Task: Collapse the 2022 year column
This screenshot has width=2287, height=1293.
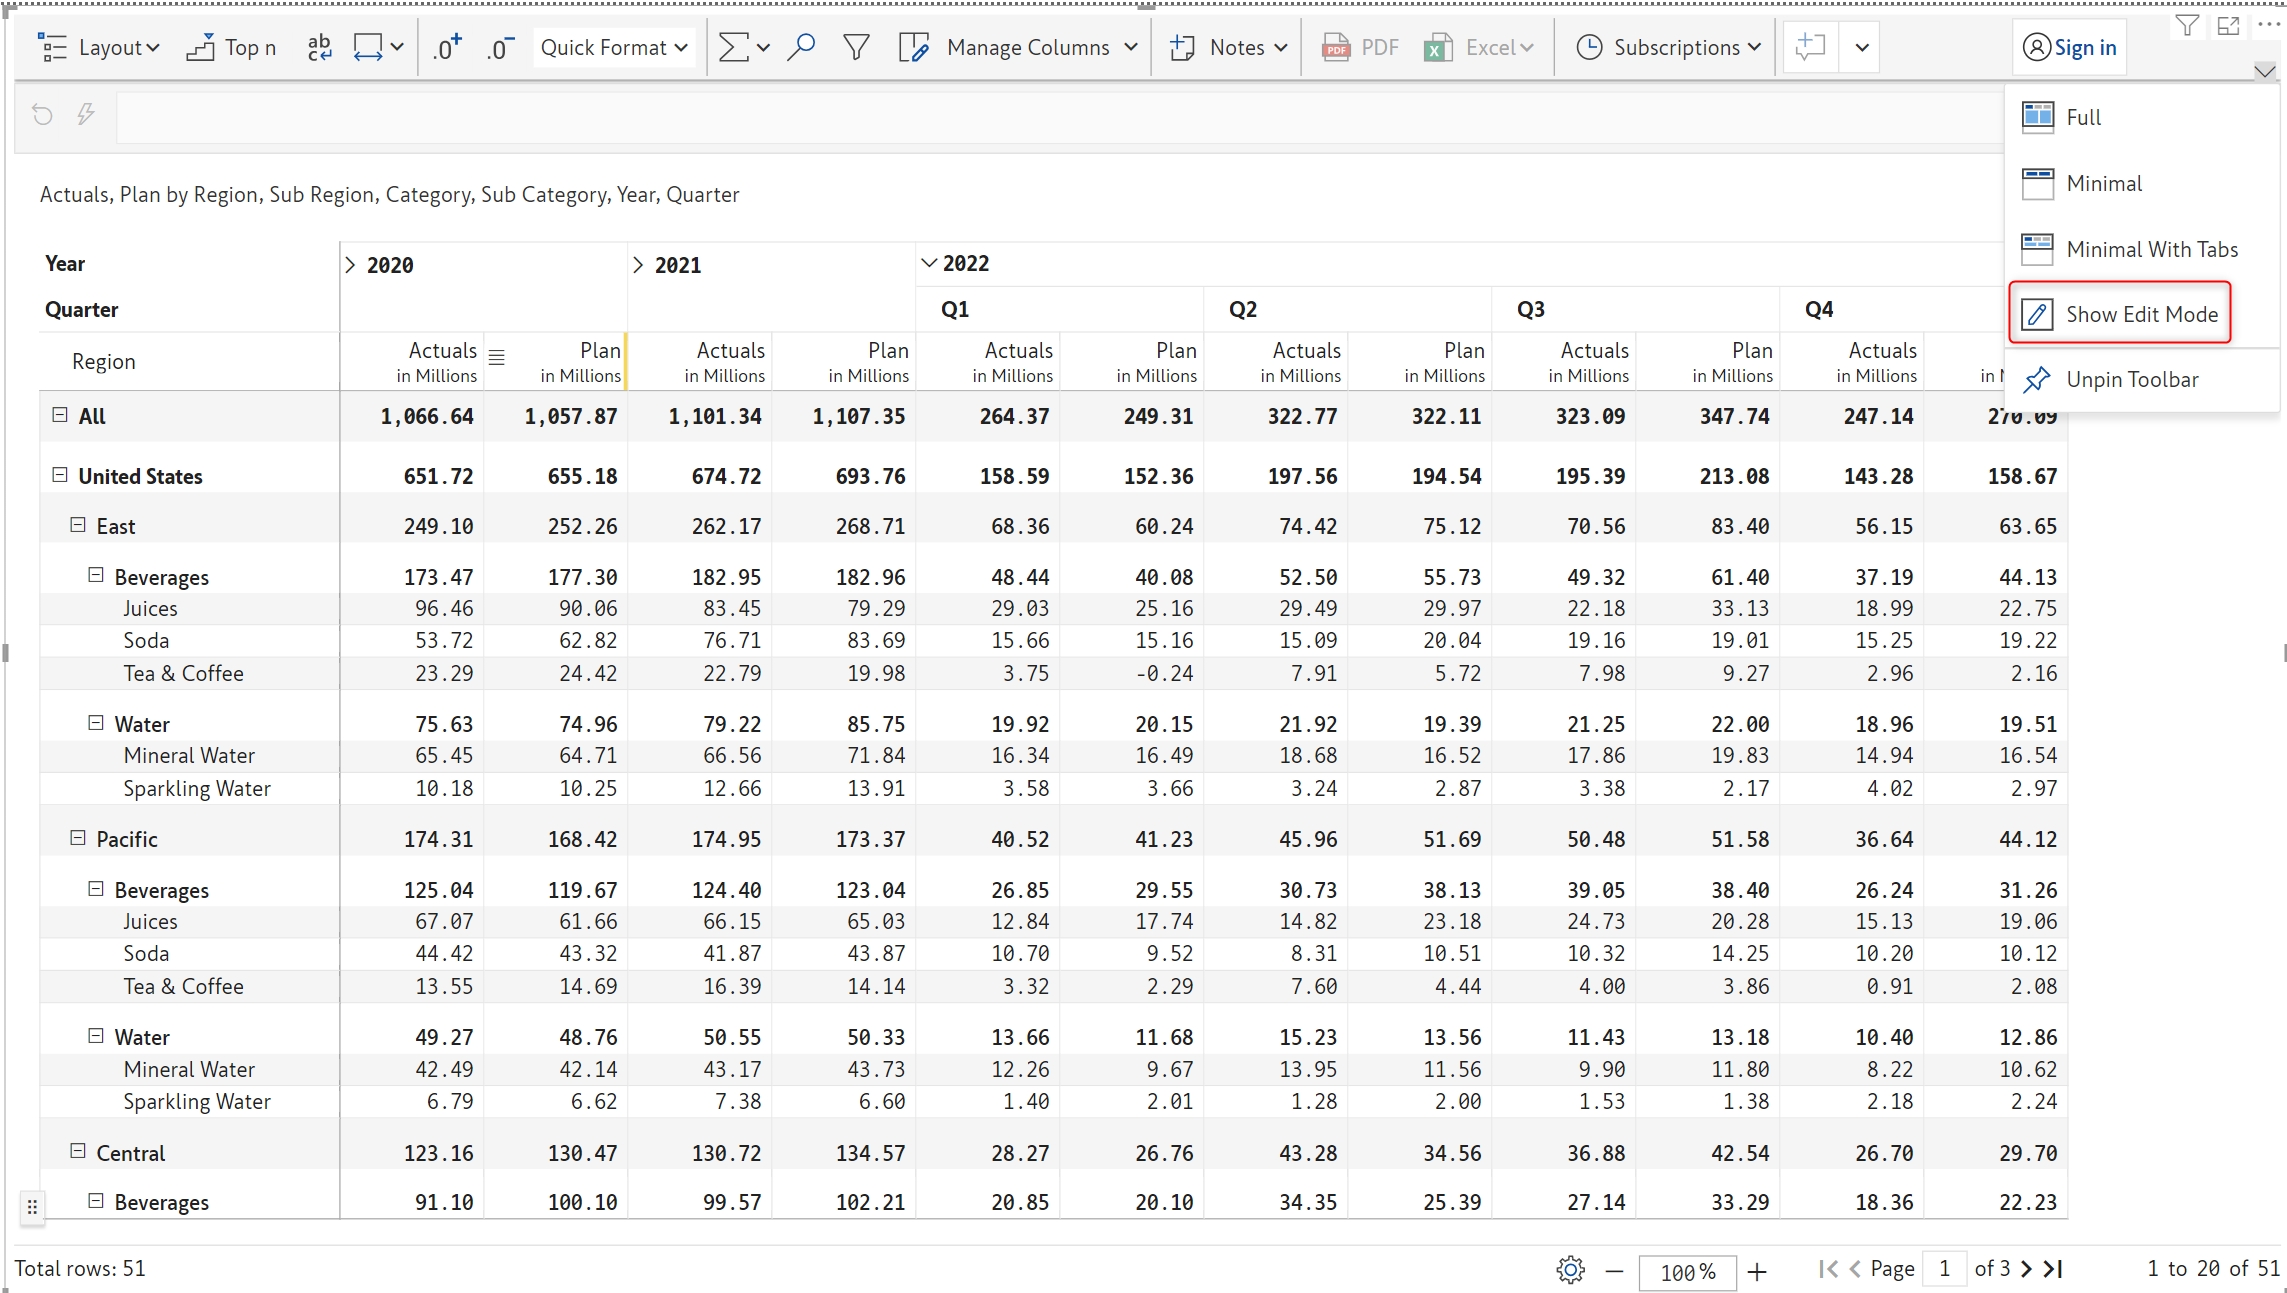Action: coord(929,263)
